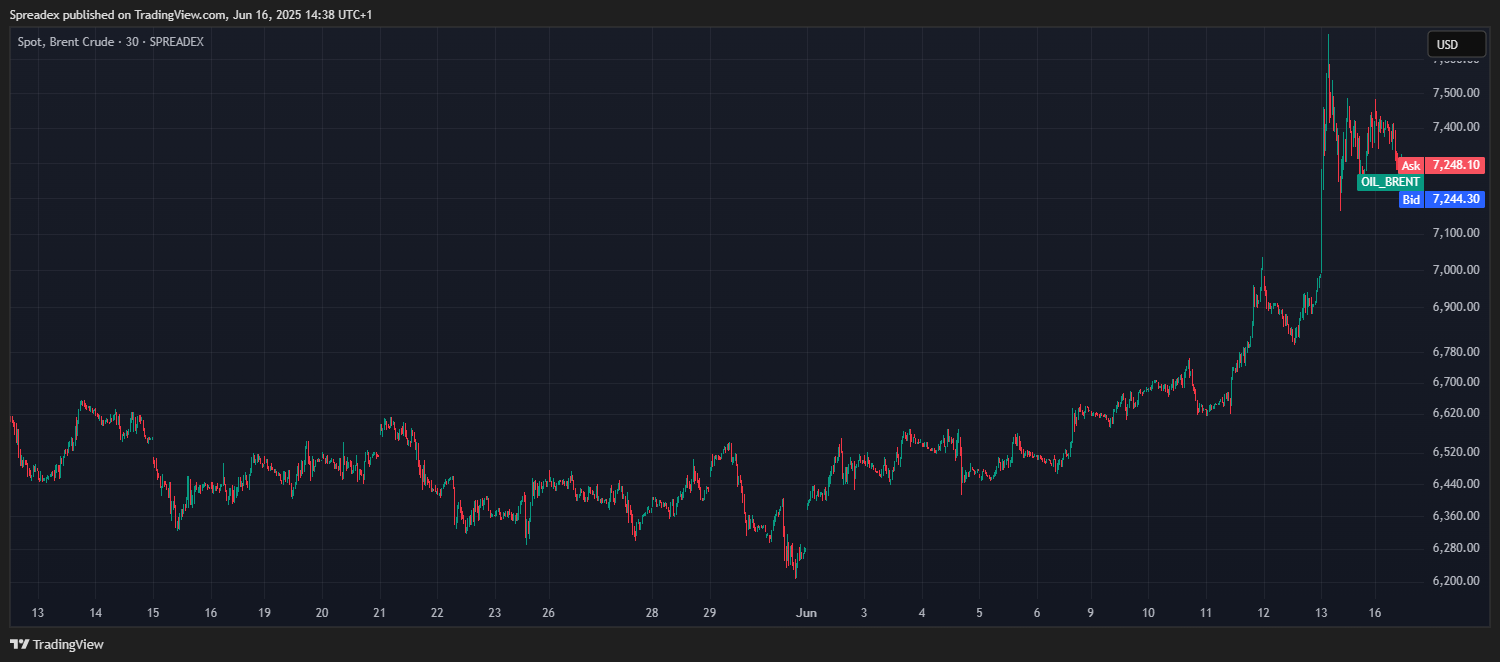
Task: Click the 7,000.00 price axis label
Action: pos(1456,270)
